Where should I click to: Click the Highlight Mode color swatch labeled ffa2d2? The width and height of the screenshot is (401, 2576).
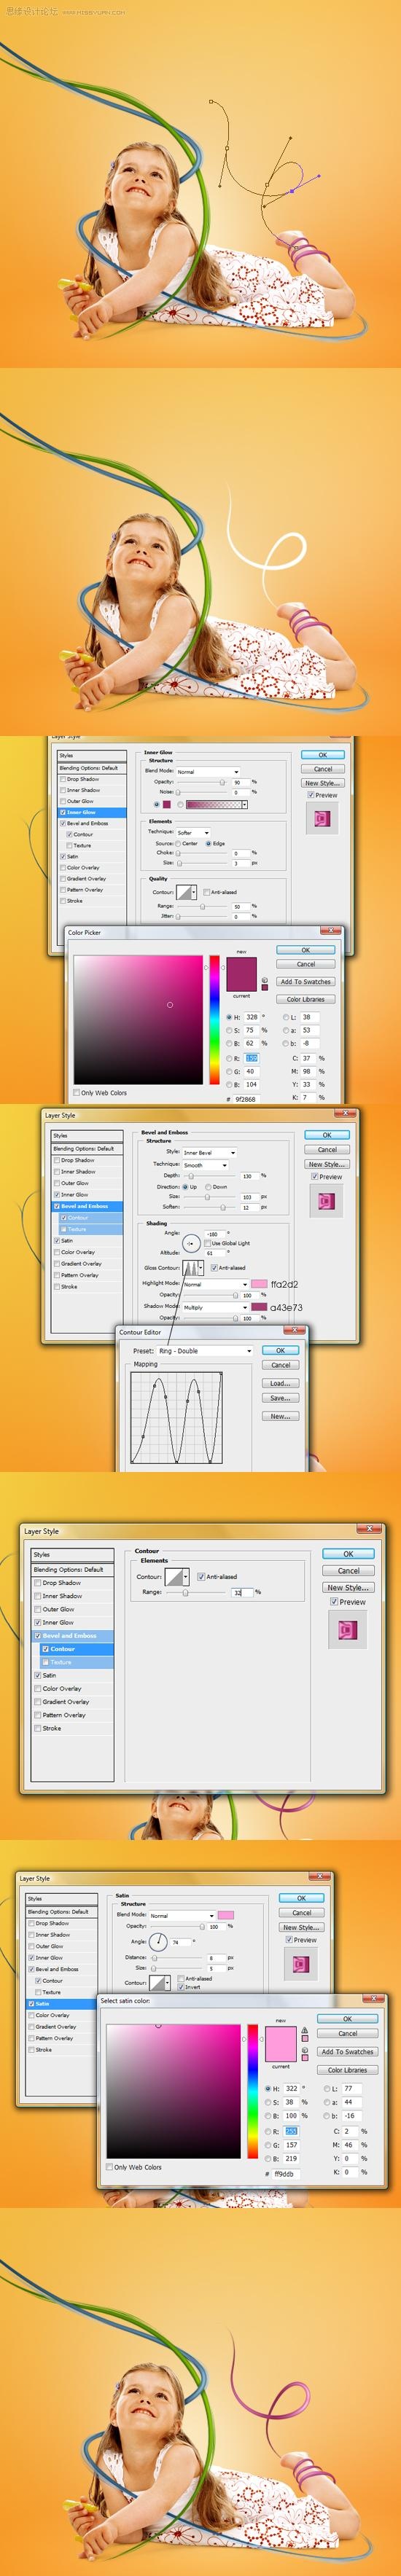pyautogui.click(x=259, y=1284)
